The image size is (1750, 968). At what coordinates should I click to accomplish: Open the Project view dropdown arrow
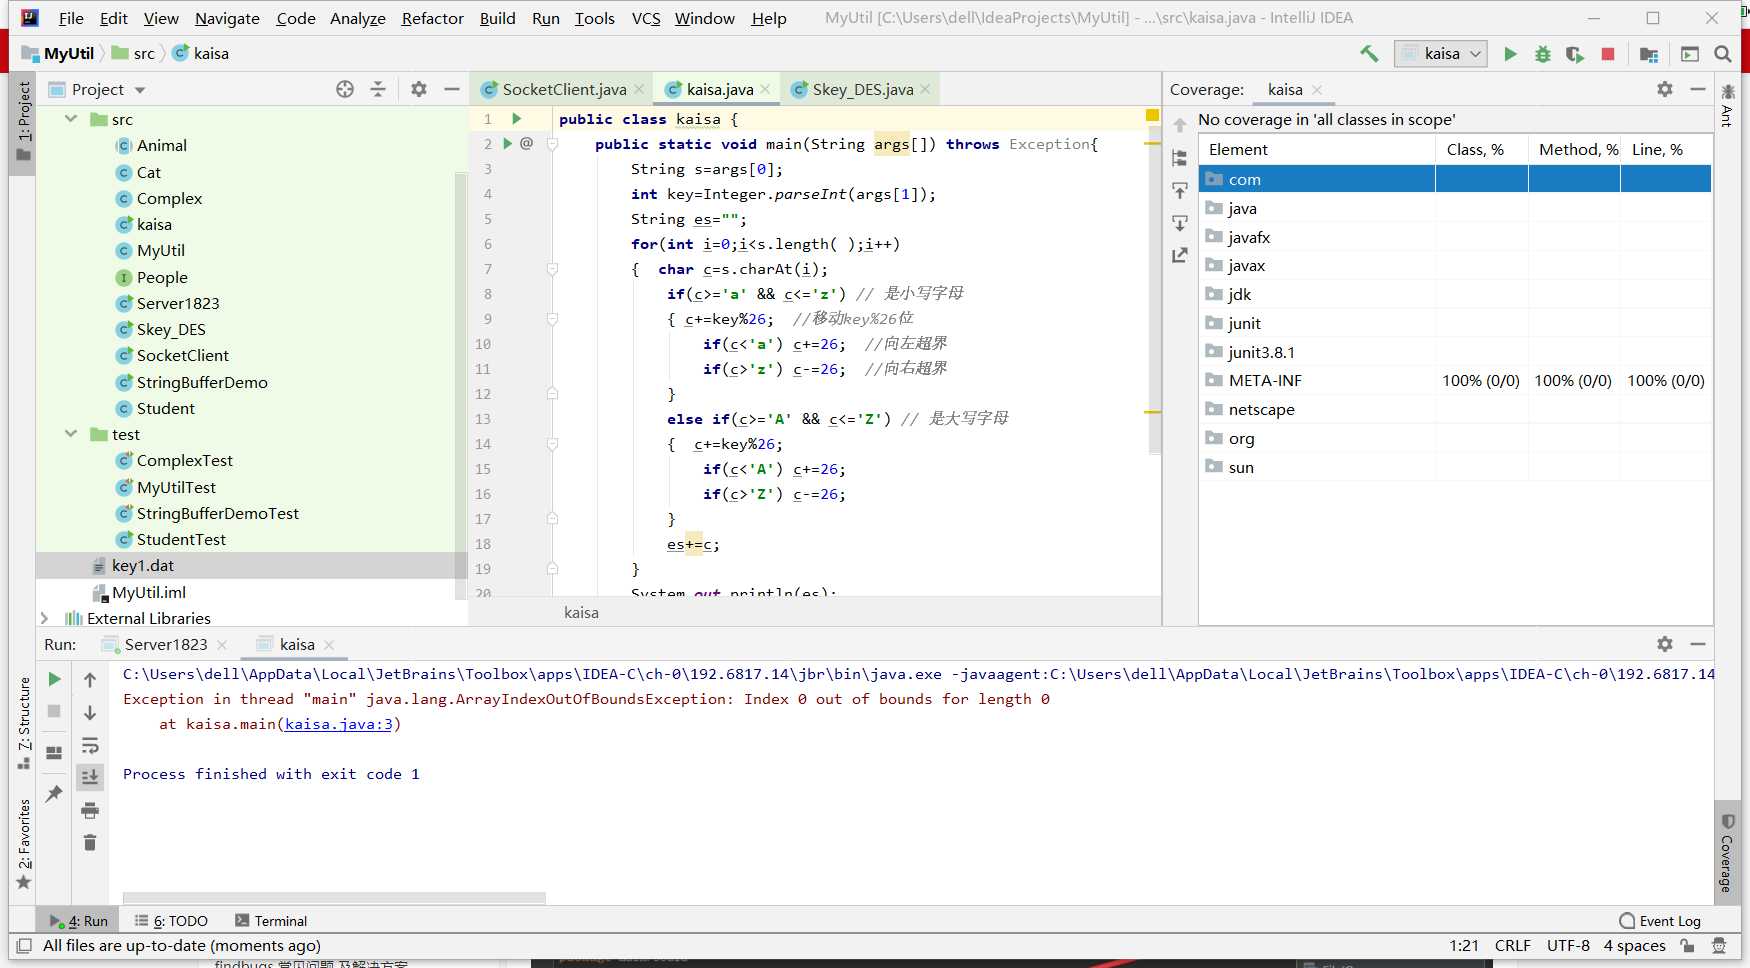click(x=140, y=90)
